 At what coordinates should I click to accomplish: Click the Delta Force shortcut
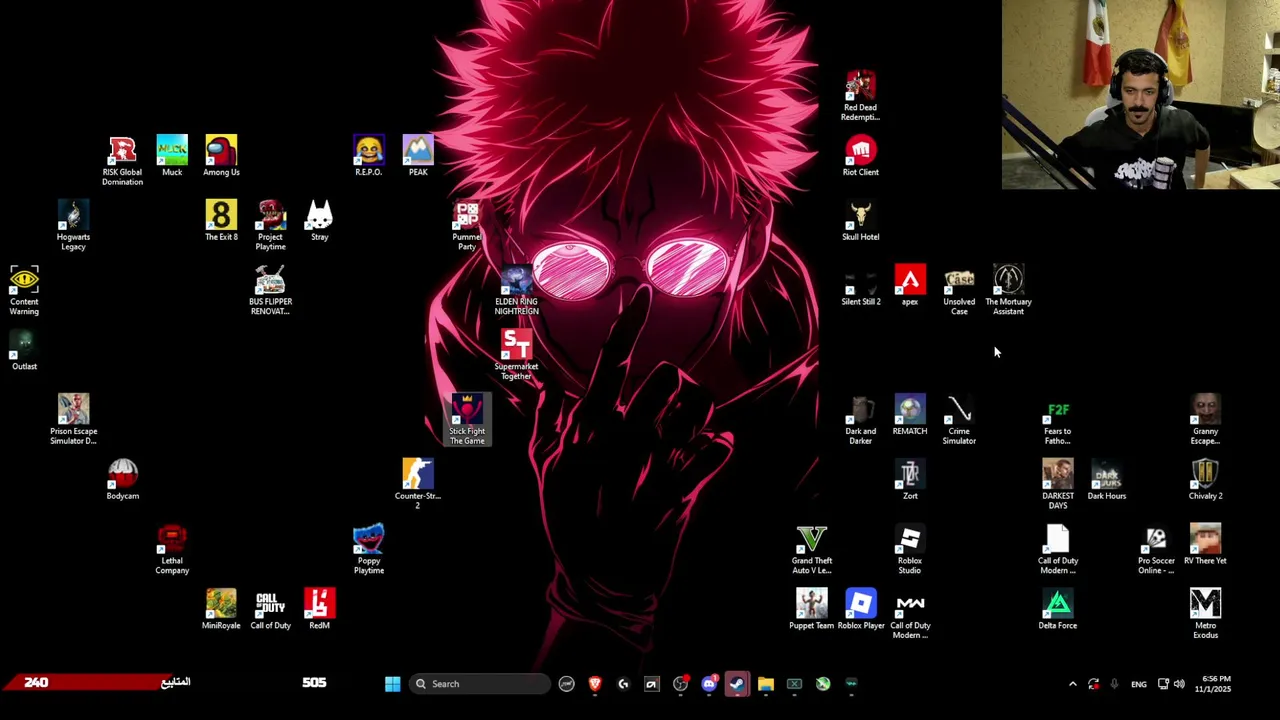(x=1057, y=610)
